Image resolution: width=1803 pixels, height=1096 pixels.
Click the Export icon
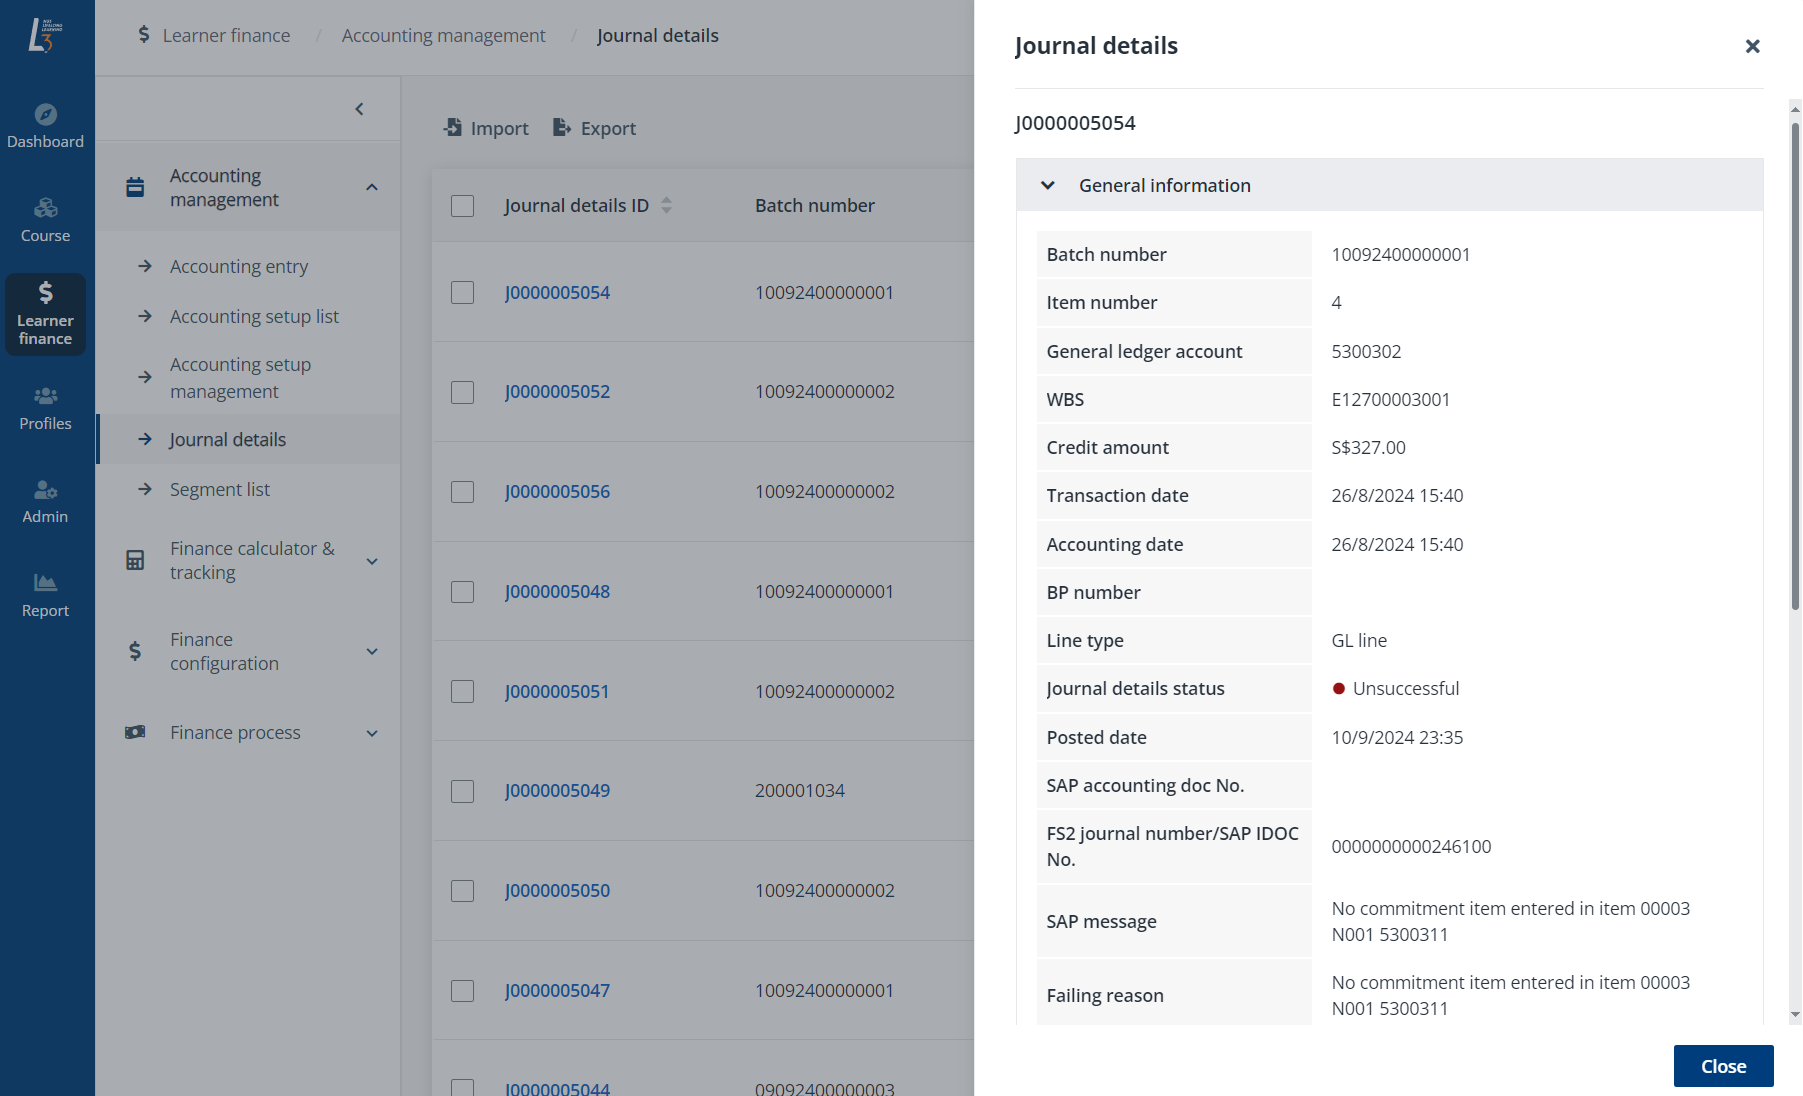561,127
